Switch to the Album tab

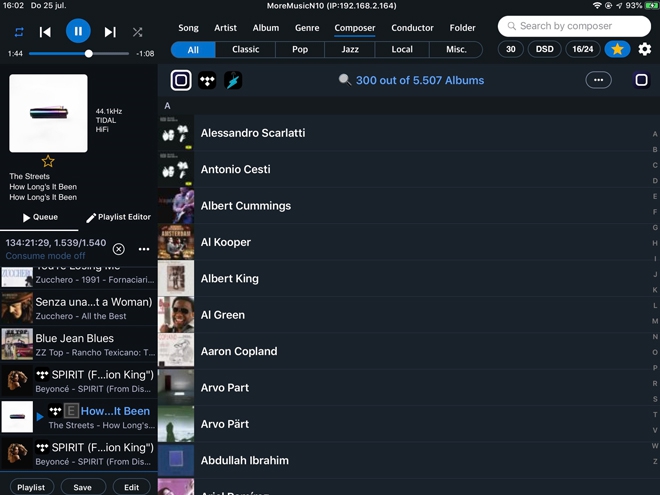(266, 28)
